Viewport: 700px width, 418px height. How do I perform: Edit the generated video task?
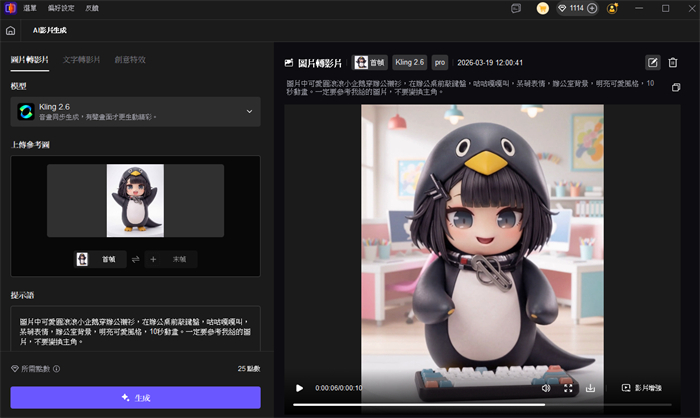point(653,63)
